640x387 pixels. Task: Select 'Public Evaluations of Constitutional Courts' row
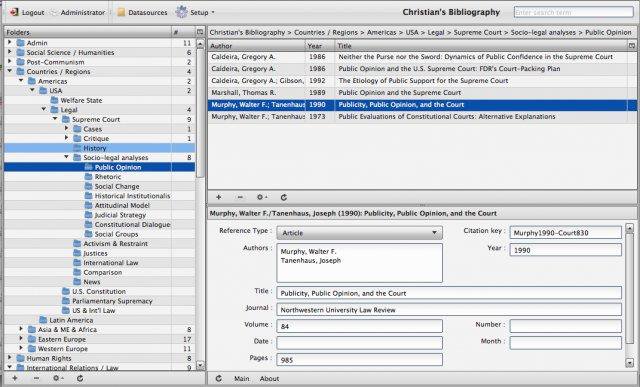(422, 116)
